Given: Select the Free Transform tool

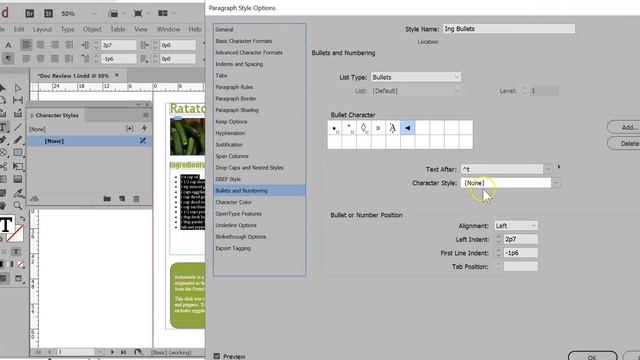Looking at the screenshot, I should 18,166.
